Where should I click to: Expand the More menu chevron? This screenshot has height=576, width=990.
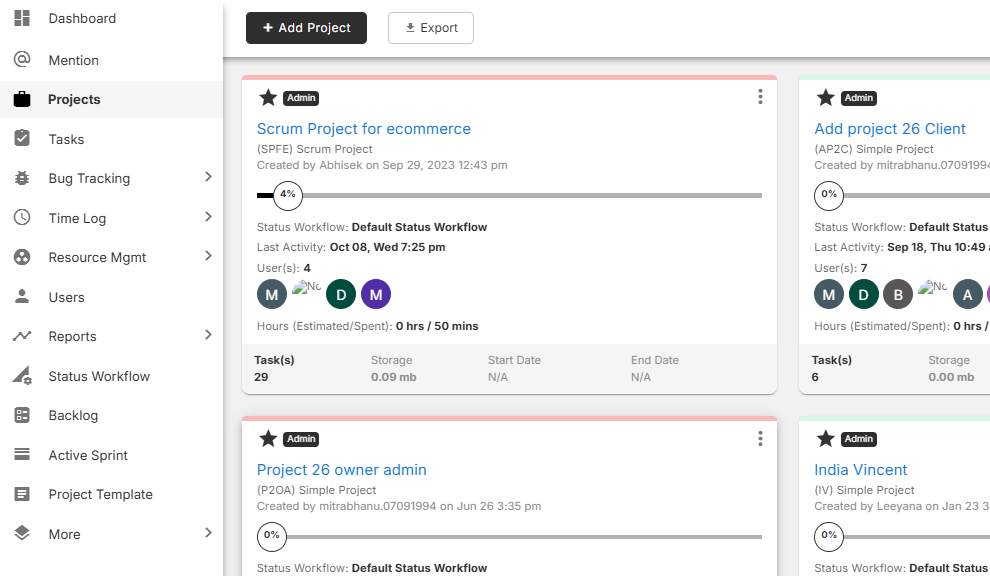tap(208, 533)
